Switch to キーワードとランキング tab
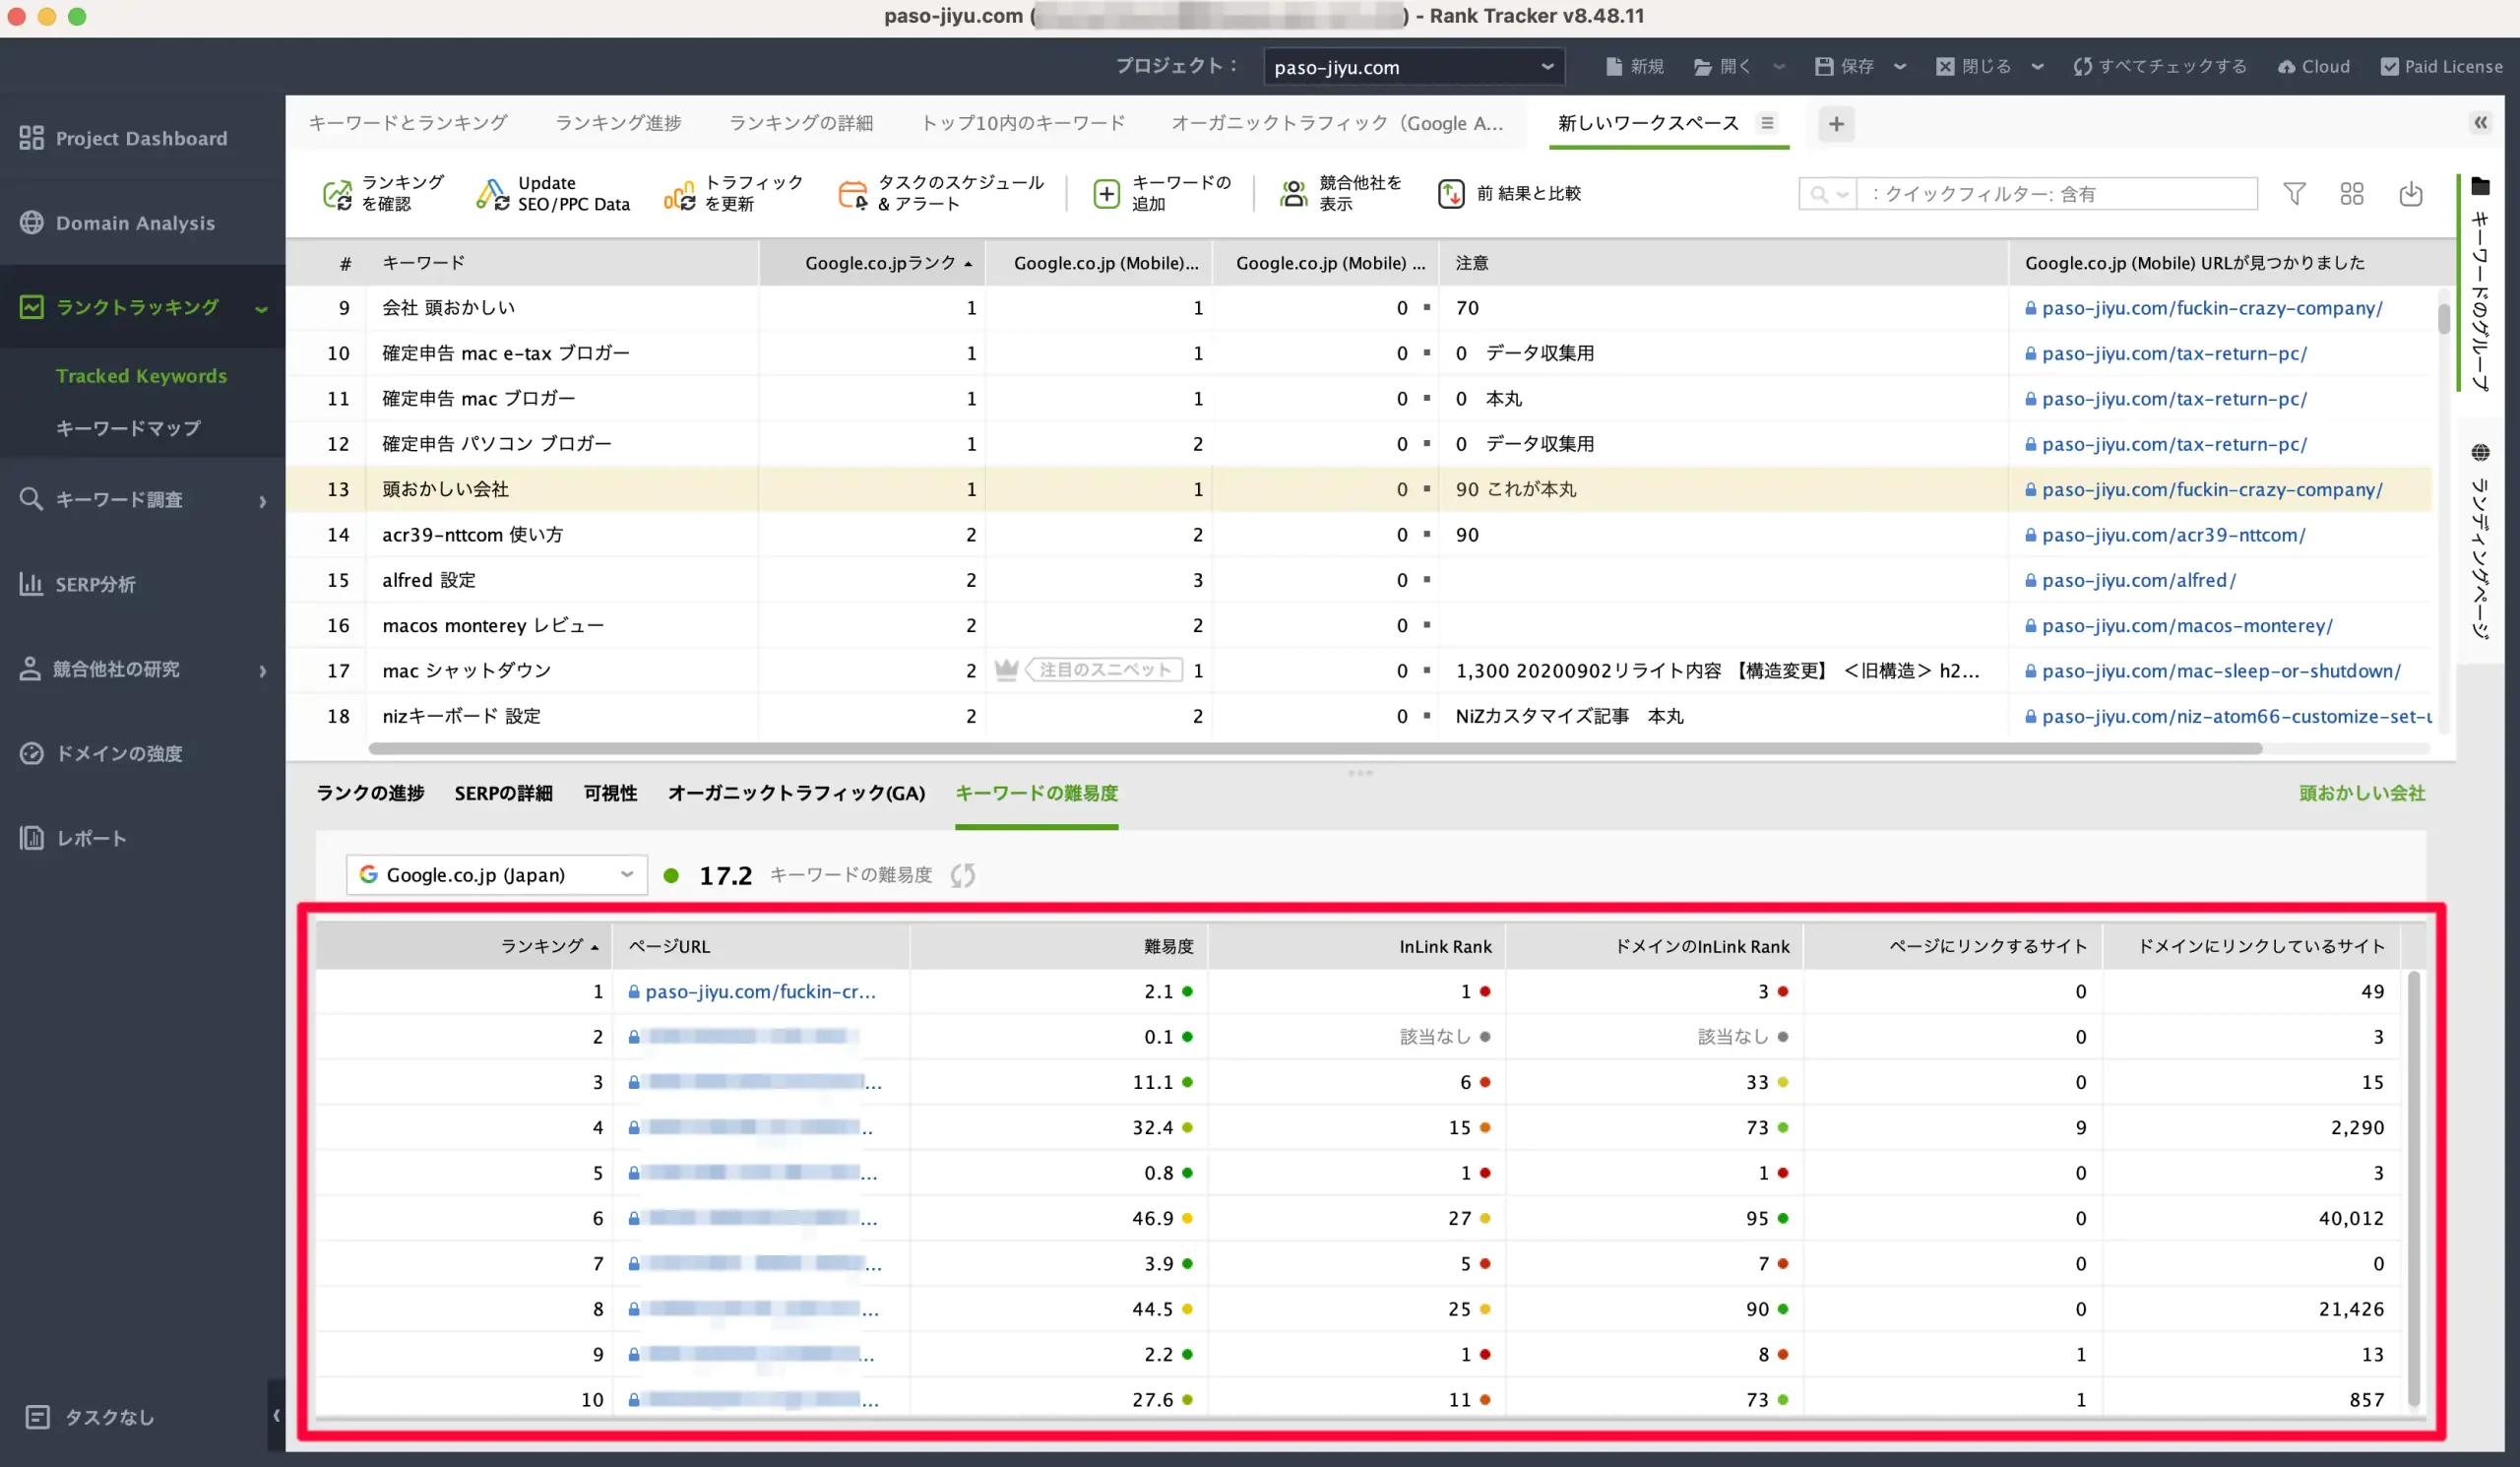 coord(408,123)
